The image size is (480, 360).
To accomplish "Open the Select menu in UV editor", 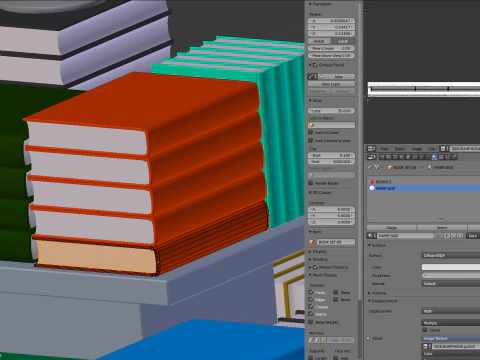I will pyautogui.click(x=400, y=149).
